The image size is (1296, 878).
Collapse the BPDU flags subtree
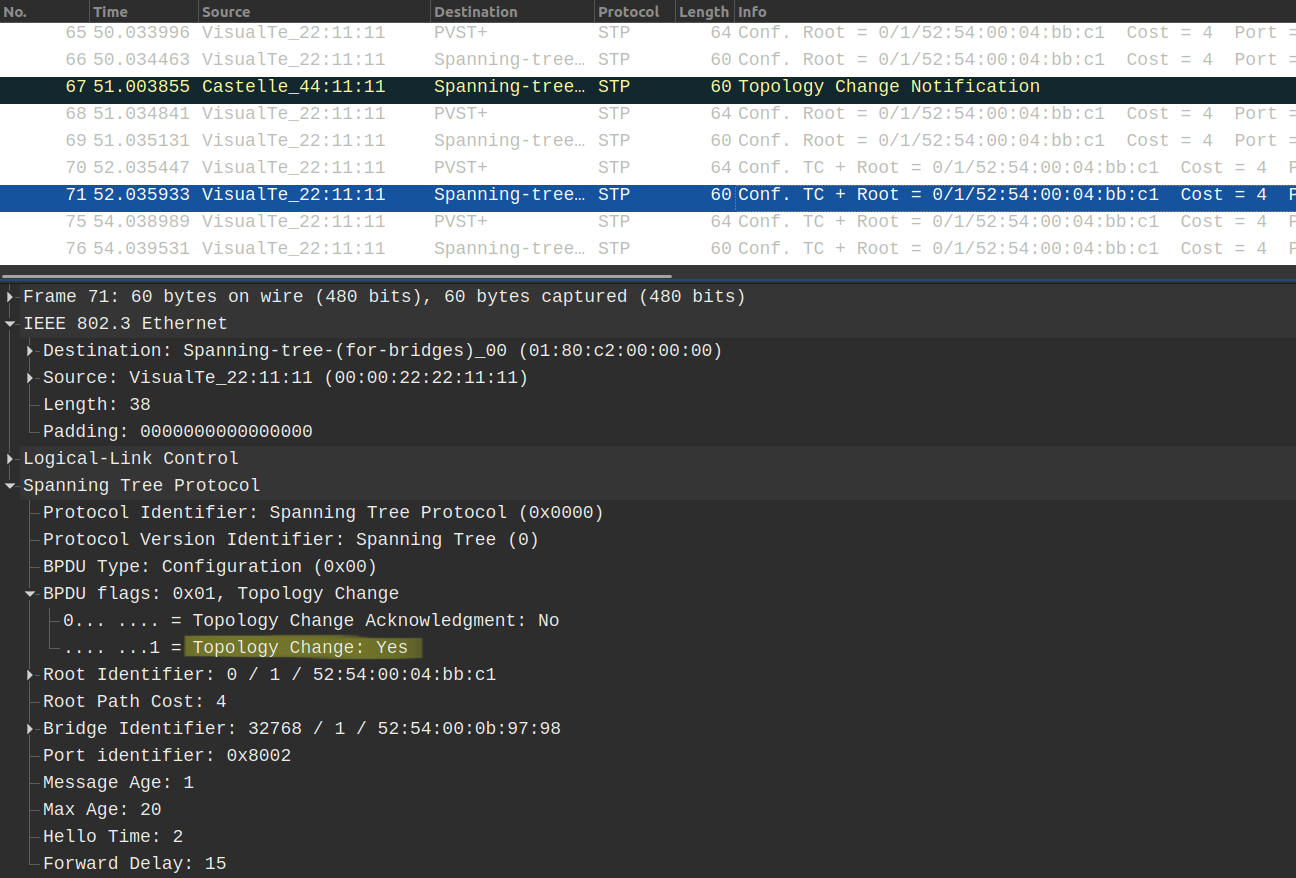28,593
